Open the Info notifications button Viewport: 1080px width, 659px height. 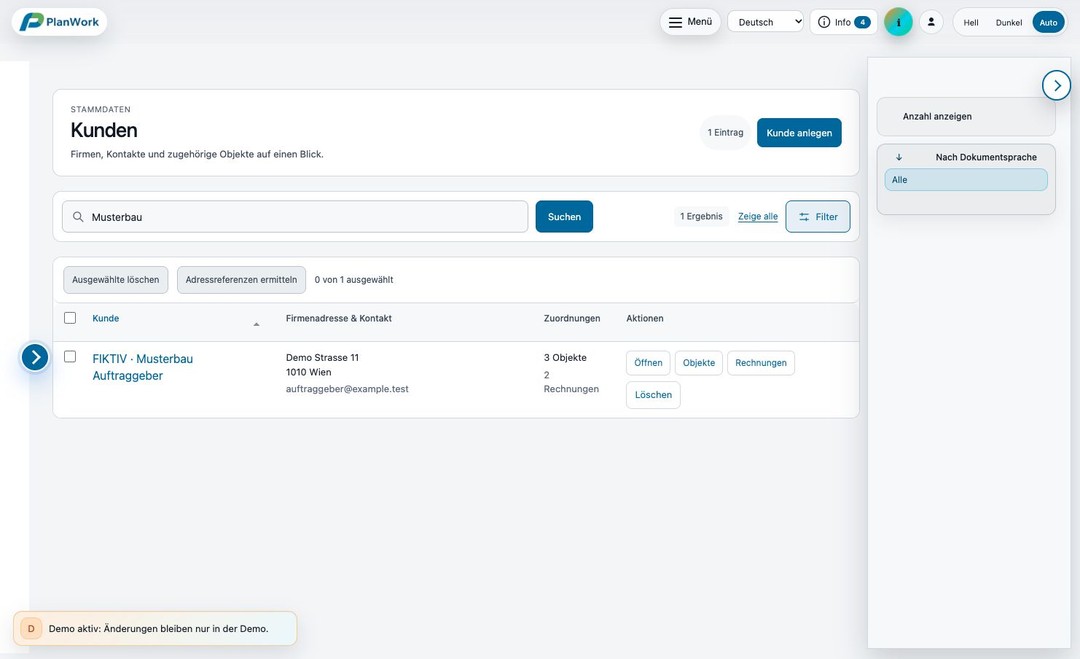coord(844,22)
